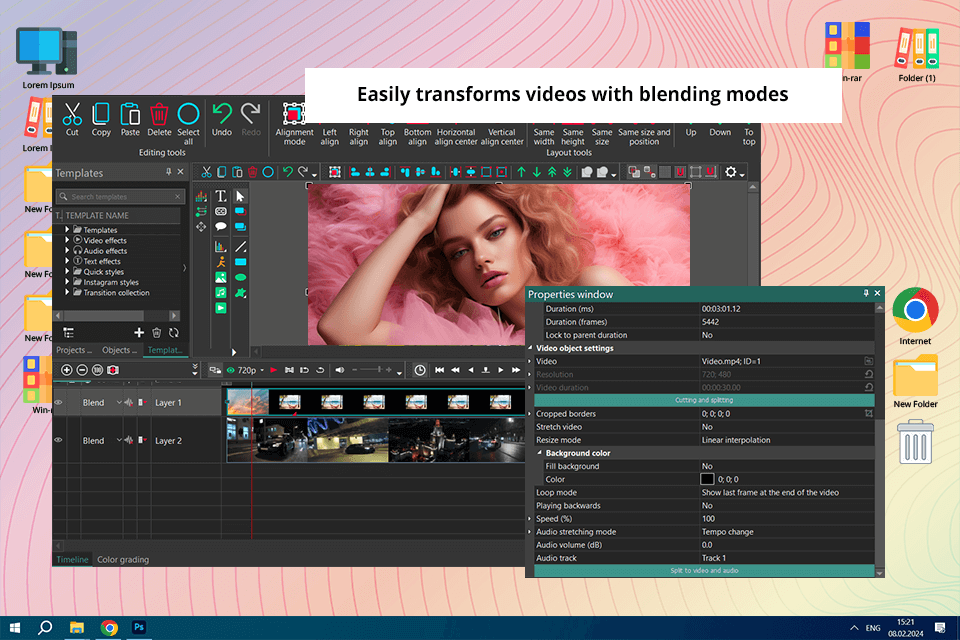Viewport: 960px width, 640px height.
Task: Zoom in the timeline with the plus circle icon
Action: (x=67, y=370)
